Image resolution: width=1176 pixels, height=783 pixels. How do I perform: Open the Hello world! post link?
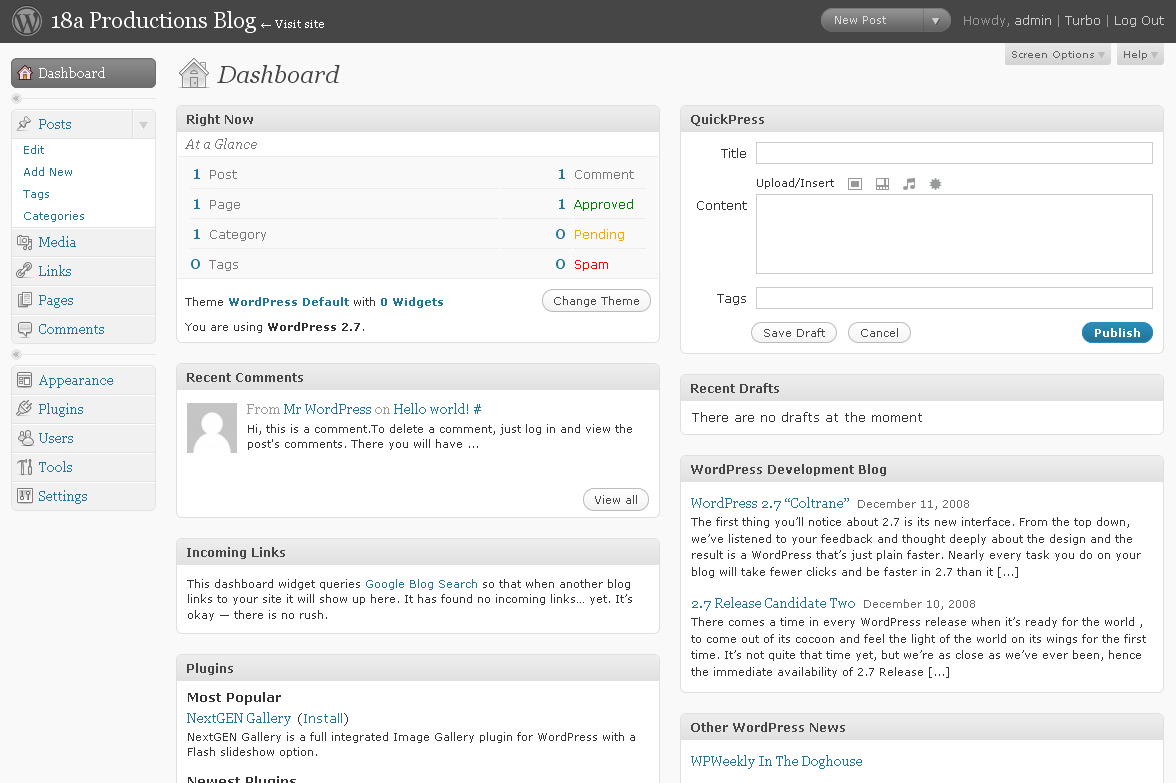tap(431, 410)
